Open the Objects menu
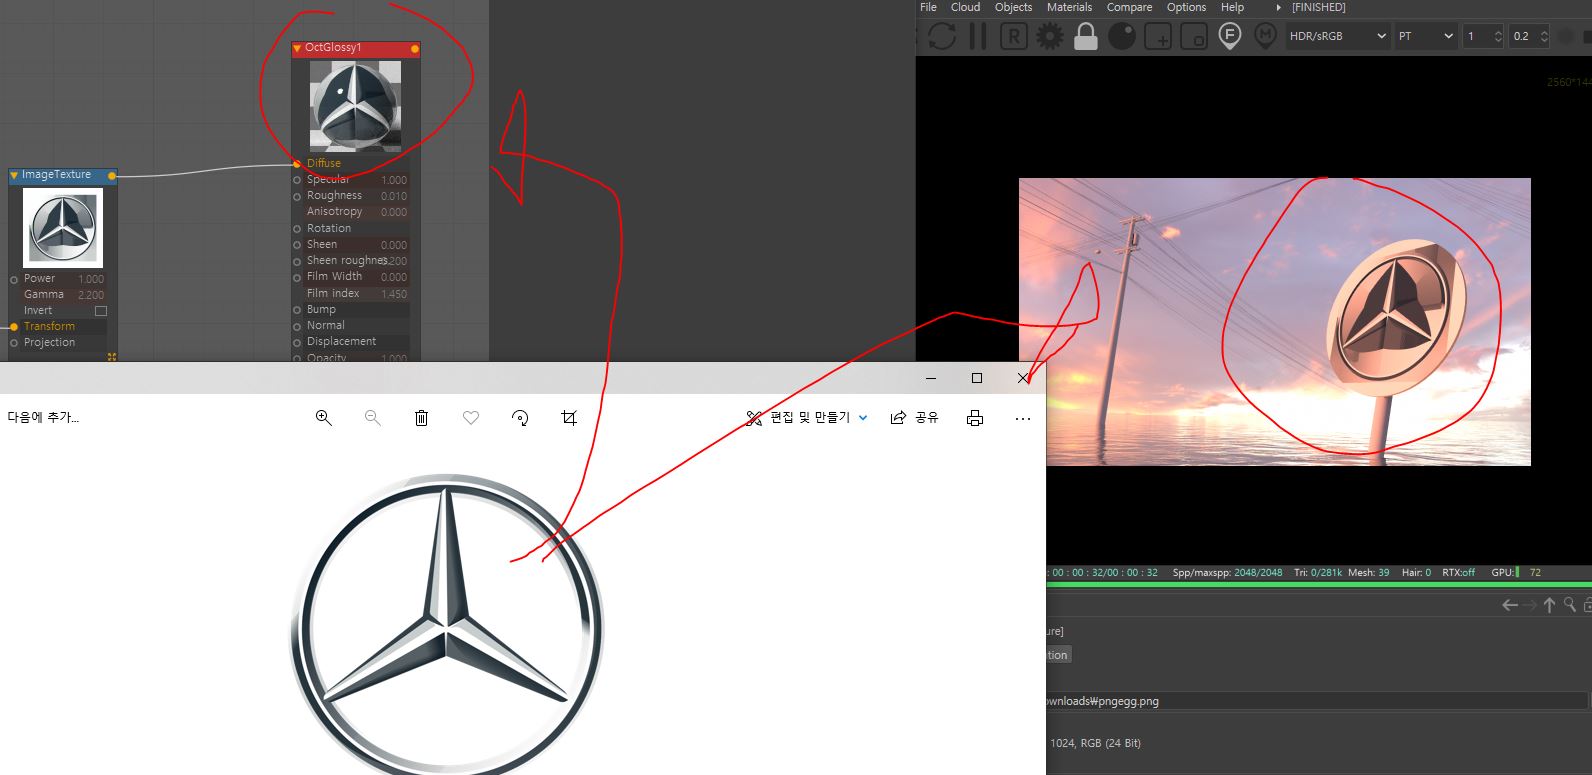1592x775 pixels. coord(1013,7)
